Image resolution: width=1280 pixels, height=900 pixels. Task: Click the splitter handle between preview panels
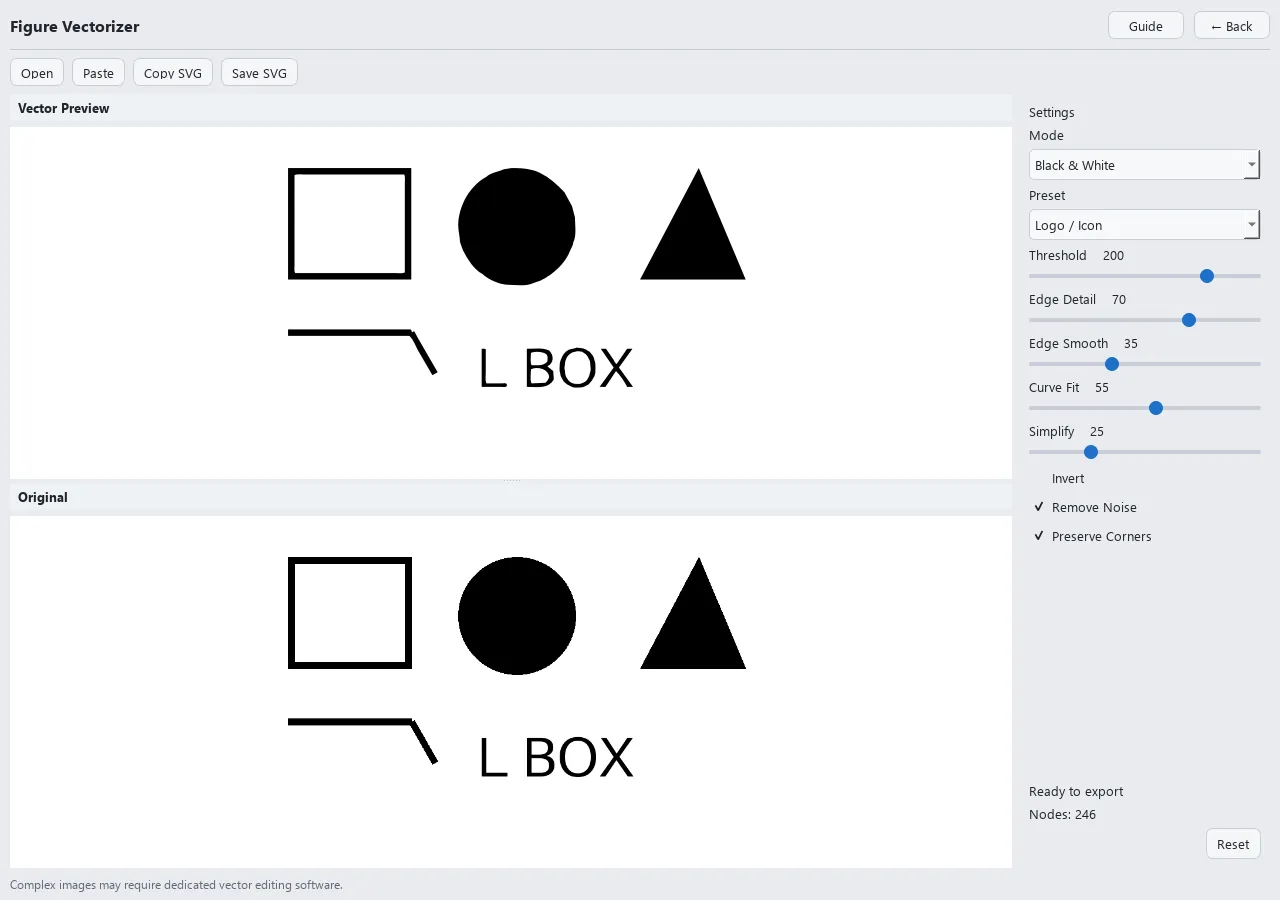511,481
